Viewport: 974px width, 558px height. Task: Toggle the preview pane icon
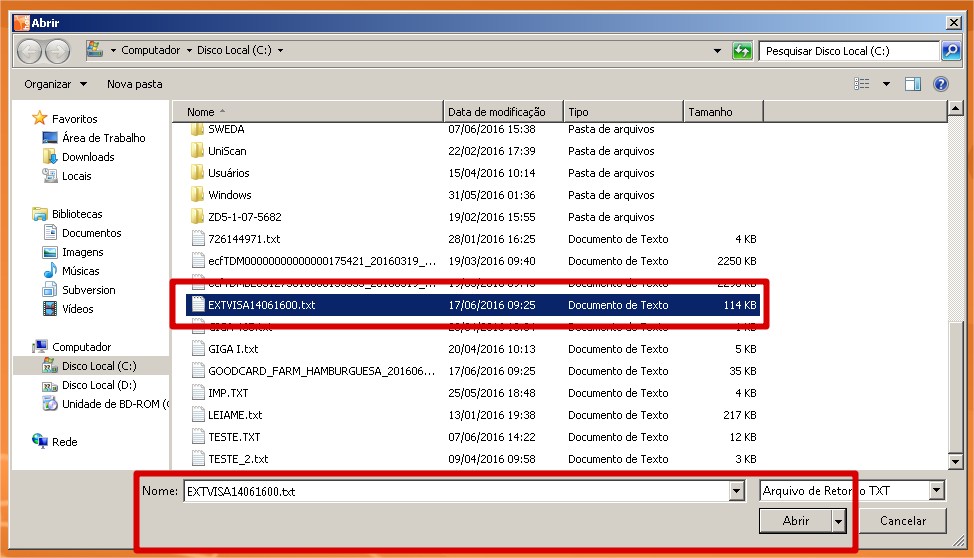(x=912, y=85)
